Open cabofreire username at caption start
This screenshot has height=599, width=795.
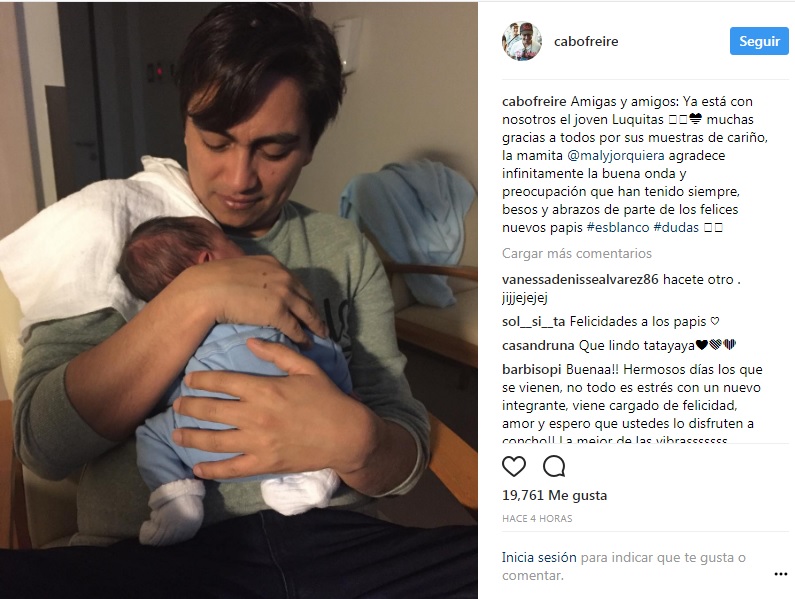pos(534,101)
